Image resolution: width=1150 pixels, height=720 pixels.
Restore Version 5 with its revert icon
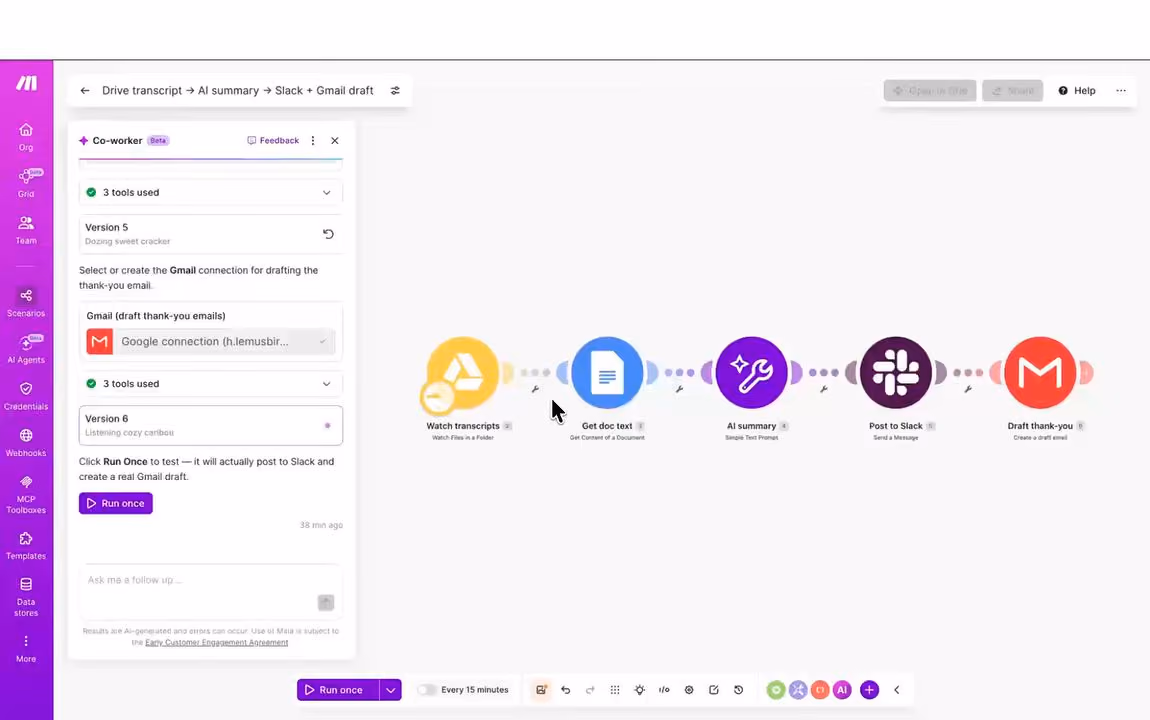click(x=328, y=234)
